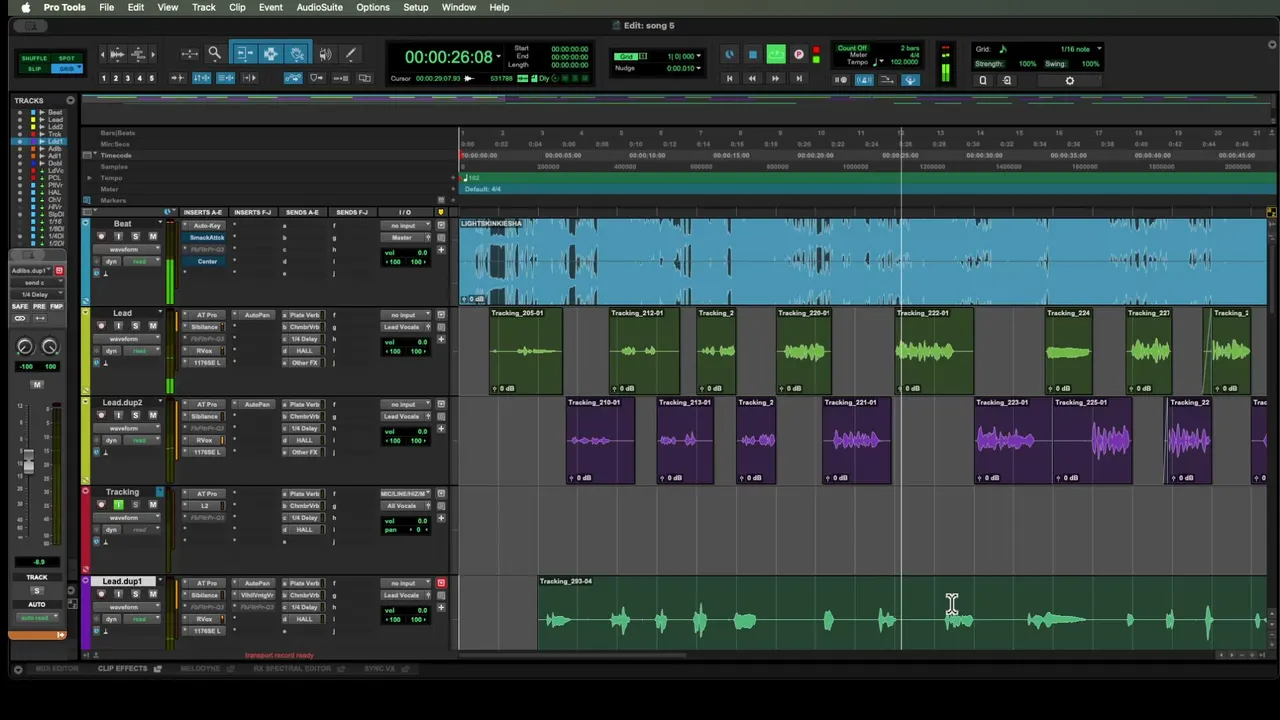The height and width of the screenshot is (720, 1280).
Task: Click the zoom preset 5 button
Action: 152,78
